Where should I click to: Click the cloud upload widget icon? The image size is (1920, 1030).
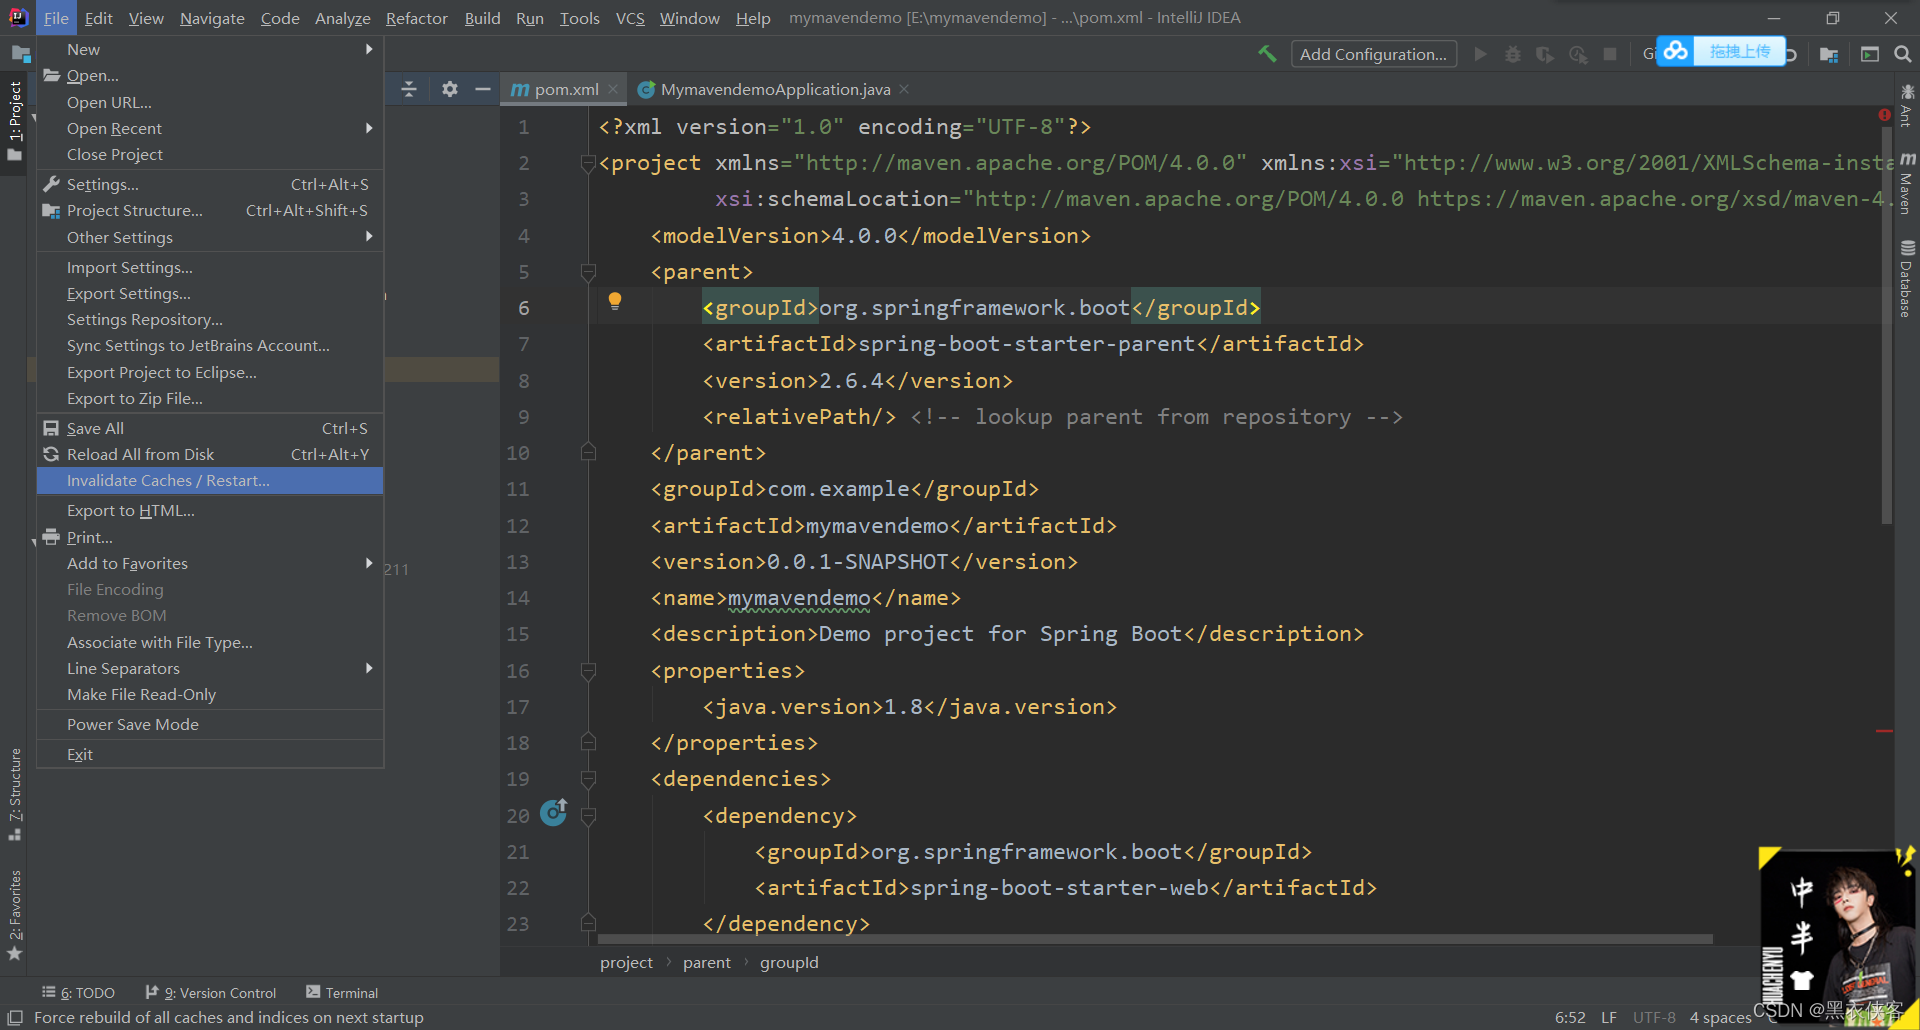[1676, 51]
